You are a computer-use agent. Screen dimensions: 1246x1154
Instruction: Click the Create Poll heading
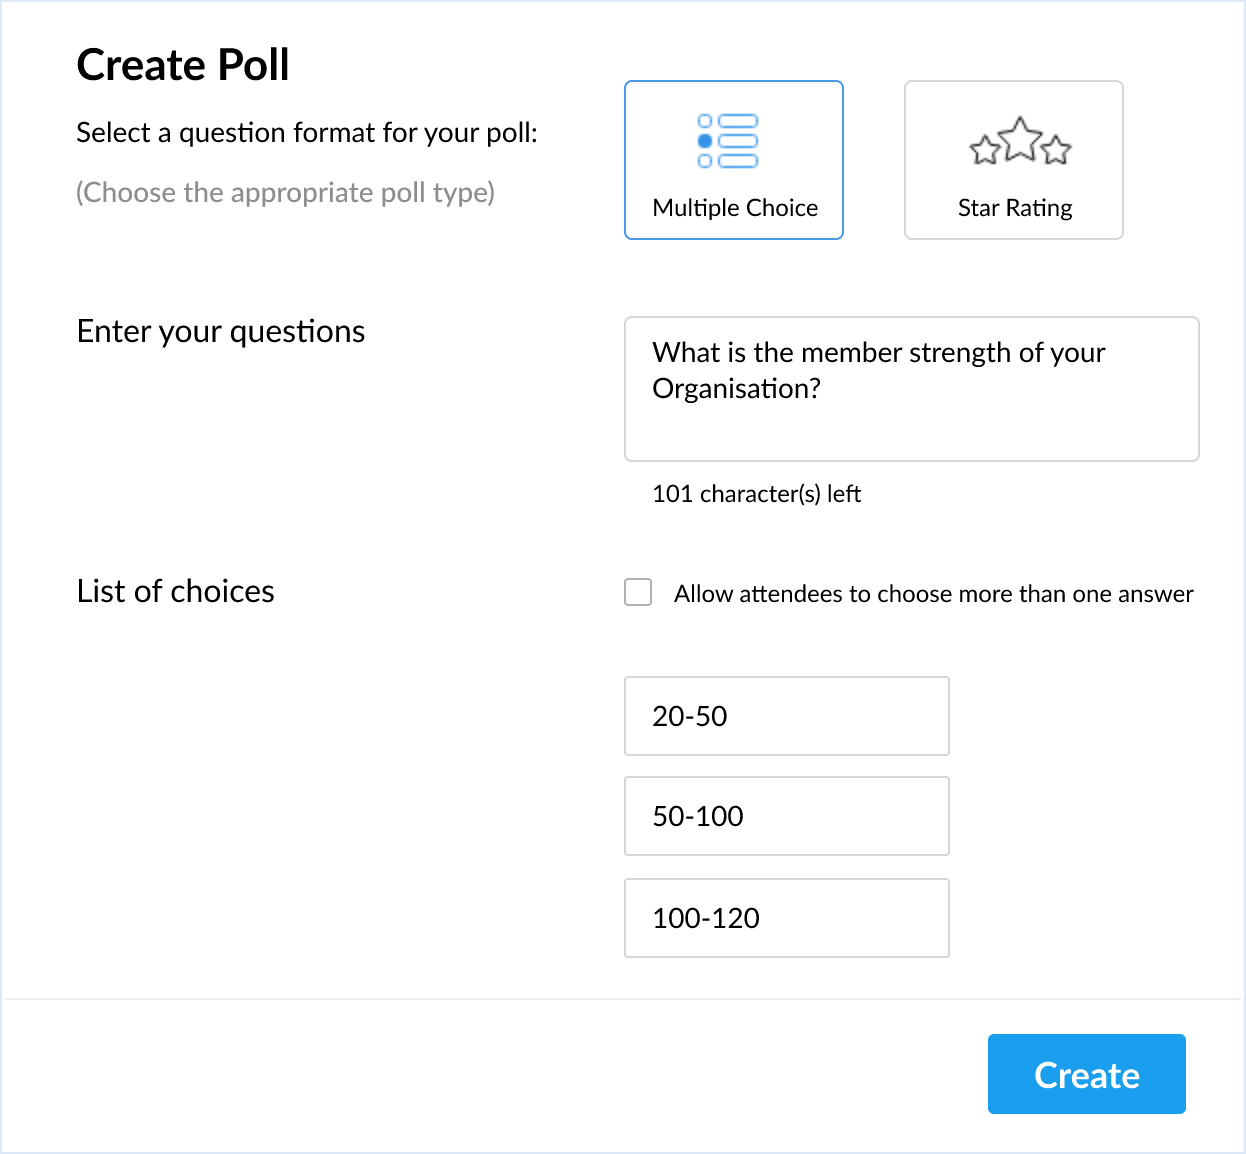coord(183,65)
